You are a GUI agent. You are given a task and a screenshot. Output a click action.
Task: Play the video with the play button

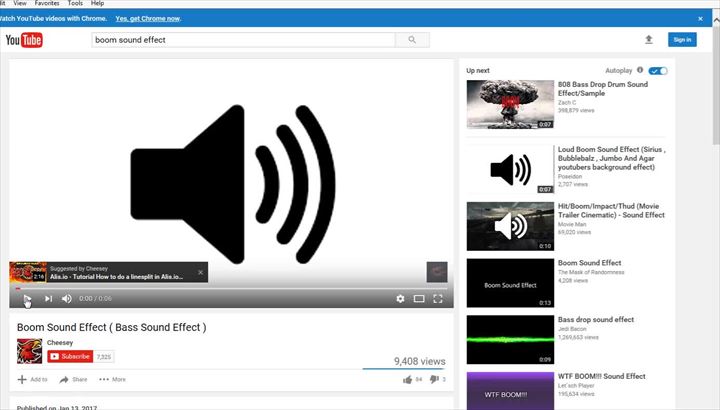[27, 298]
